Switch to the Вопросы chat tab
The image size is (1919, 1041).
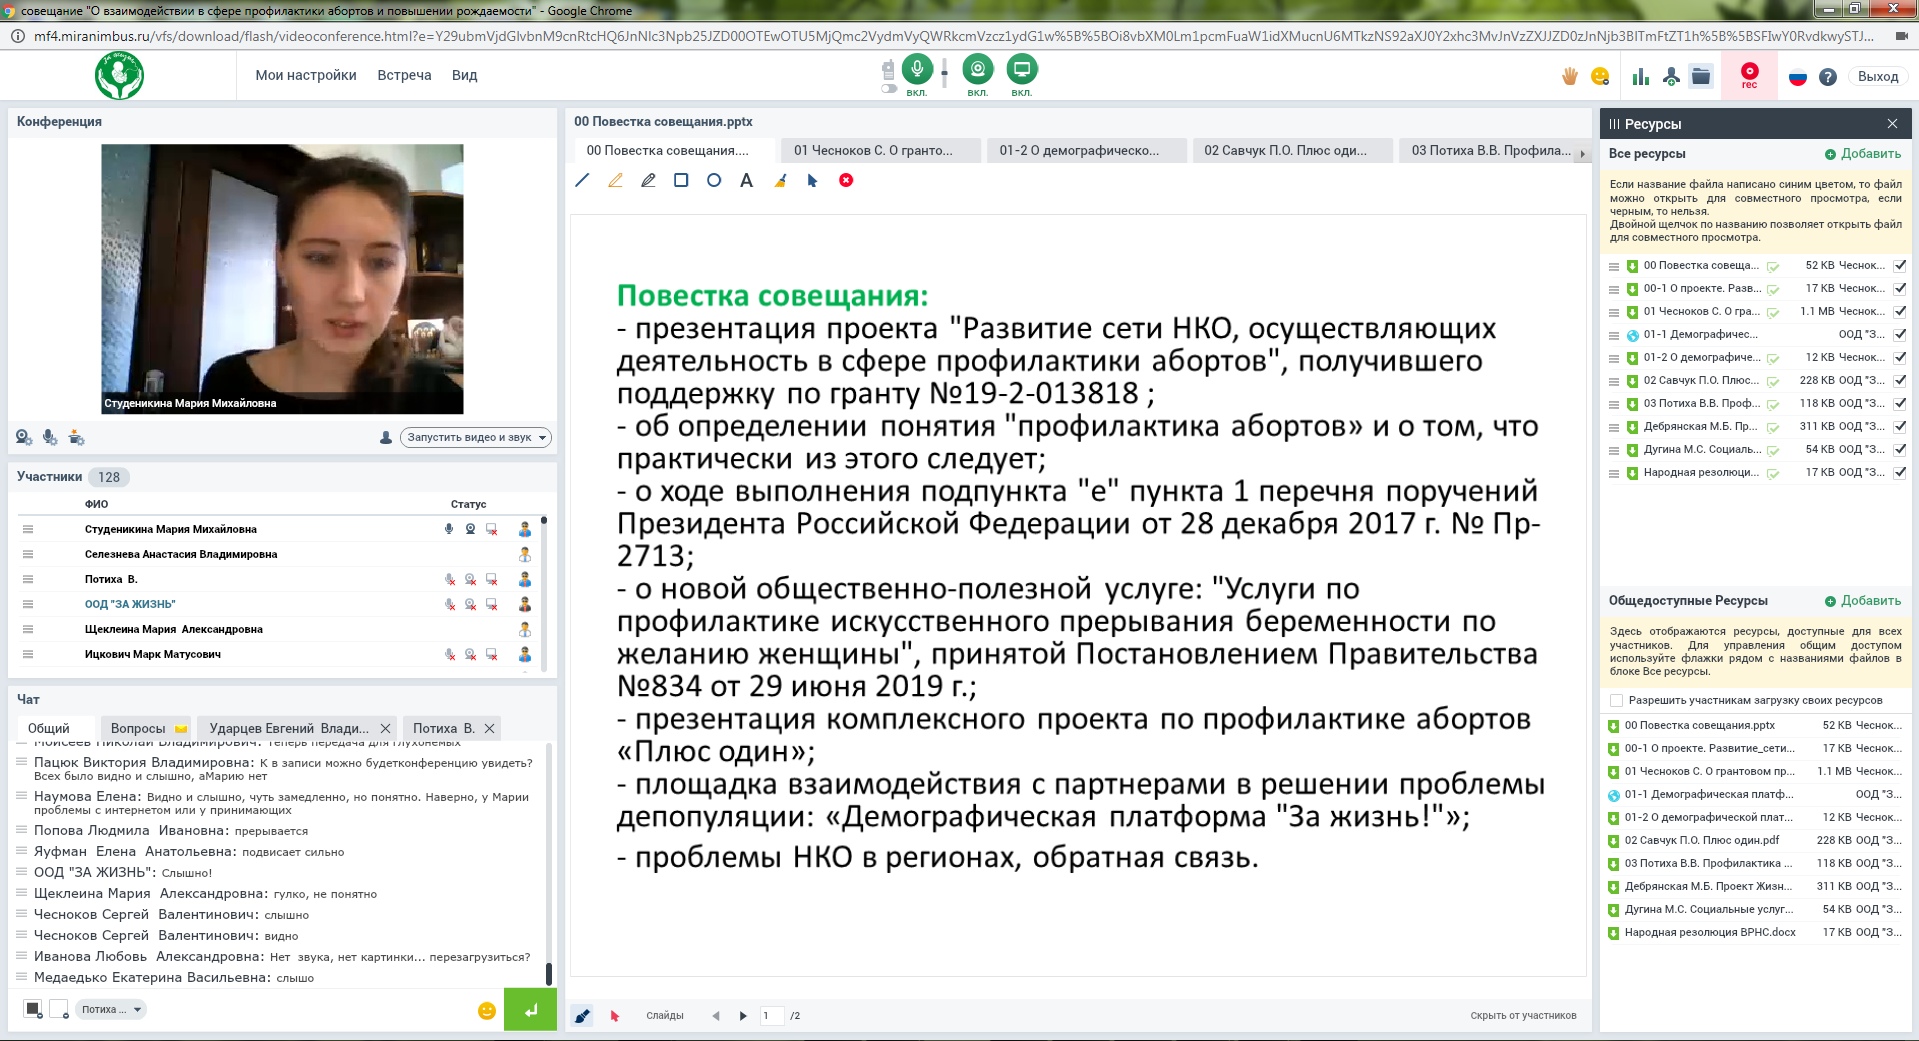[148, 728]
